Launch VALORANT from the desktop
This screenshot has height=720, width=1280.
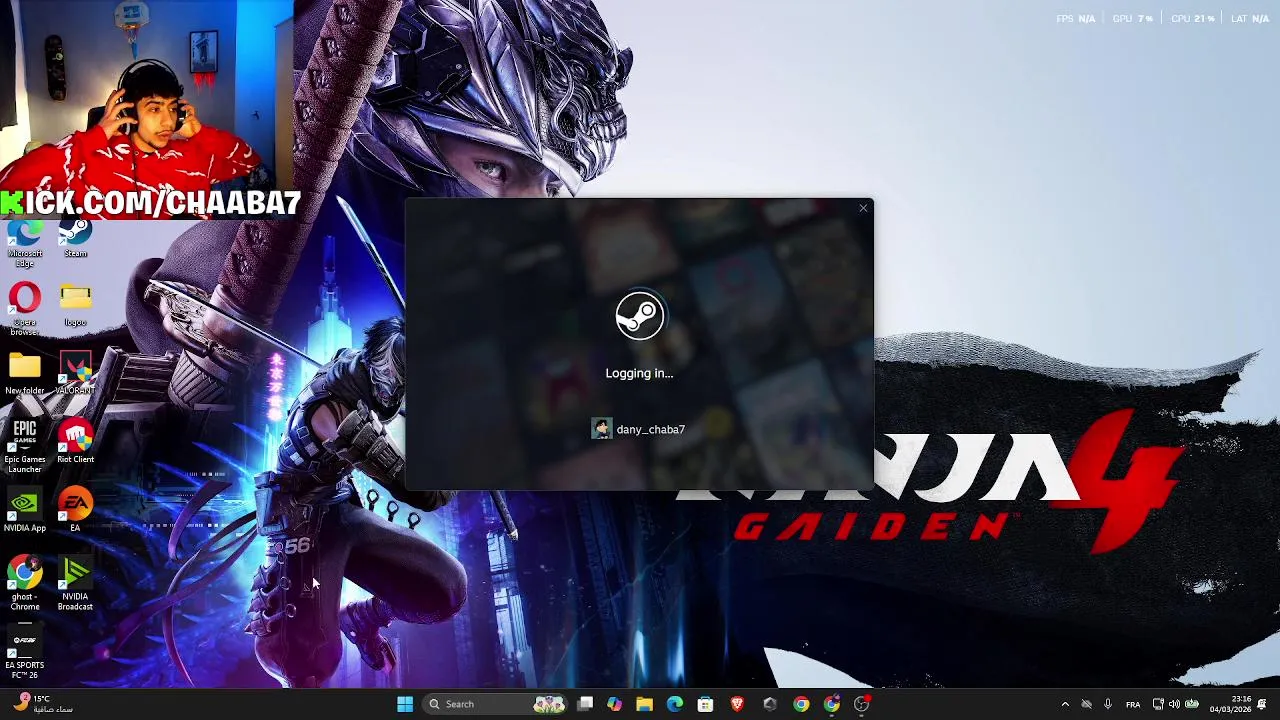pos(75,374)
